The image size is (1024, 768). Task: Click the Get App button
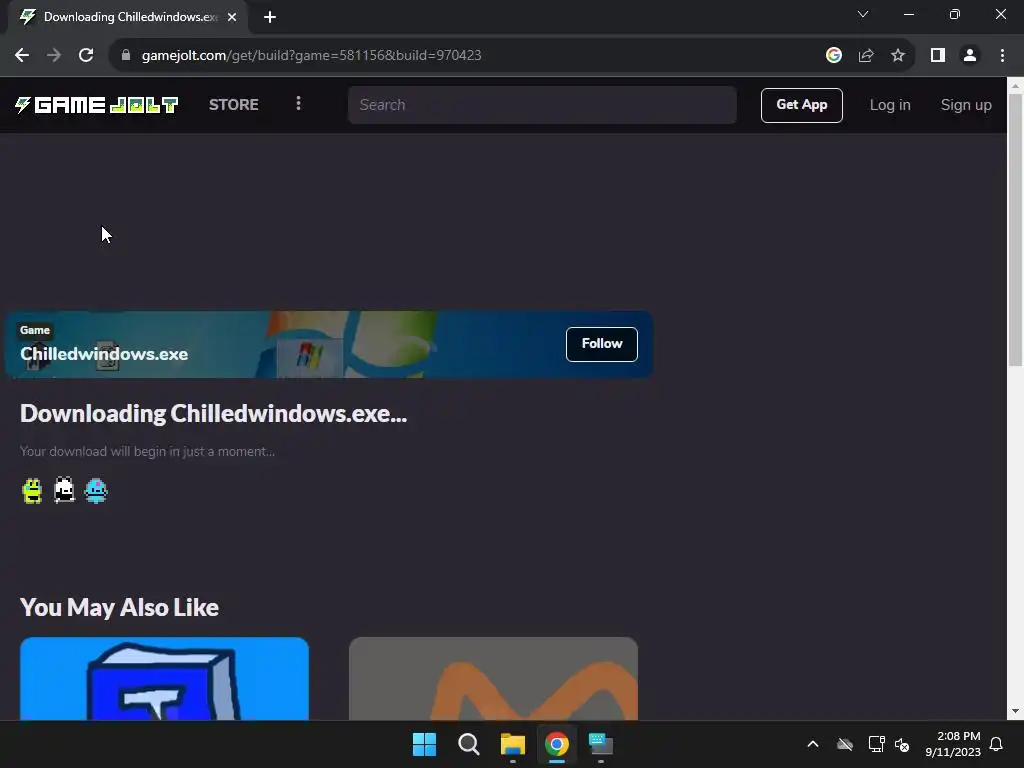tap(801, 105)
